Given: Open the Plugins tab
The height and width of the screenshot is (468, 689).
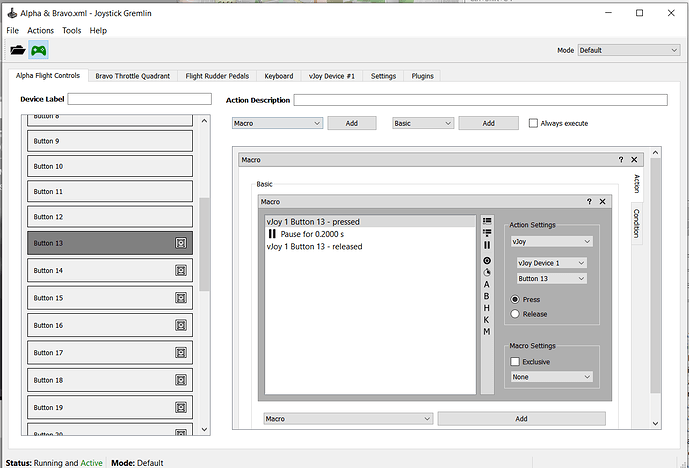Looking at the screenshot, I should click(422, 76).
